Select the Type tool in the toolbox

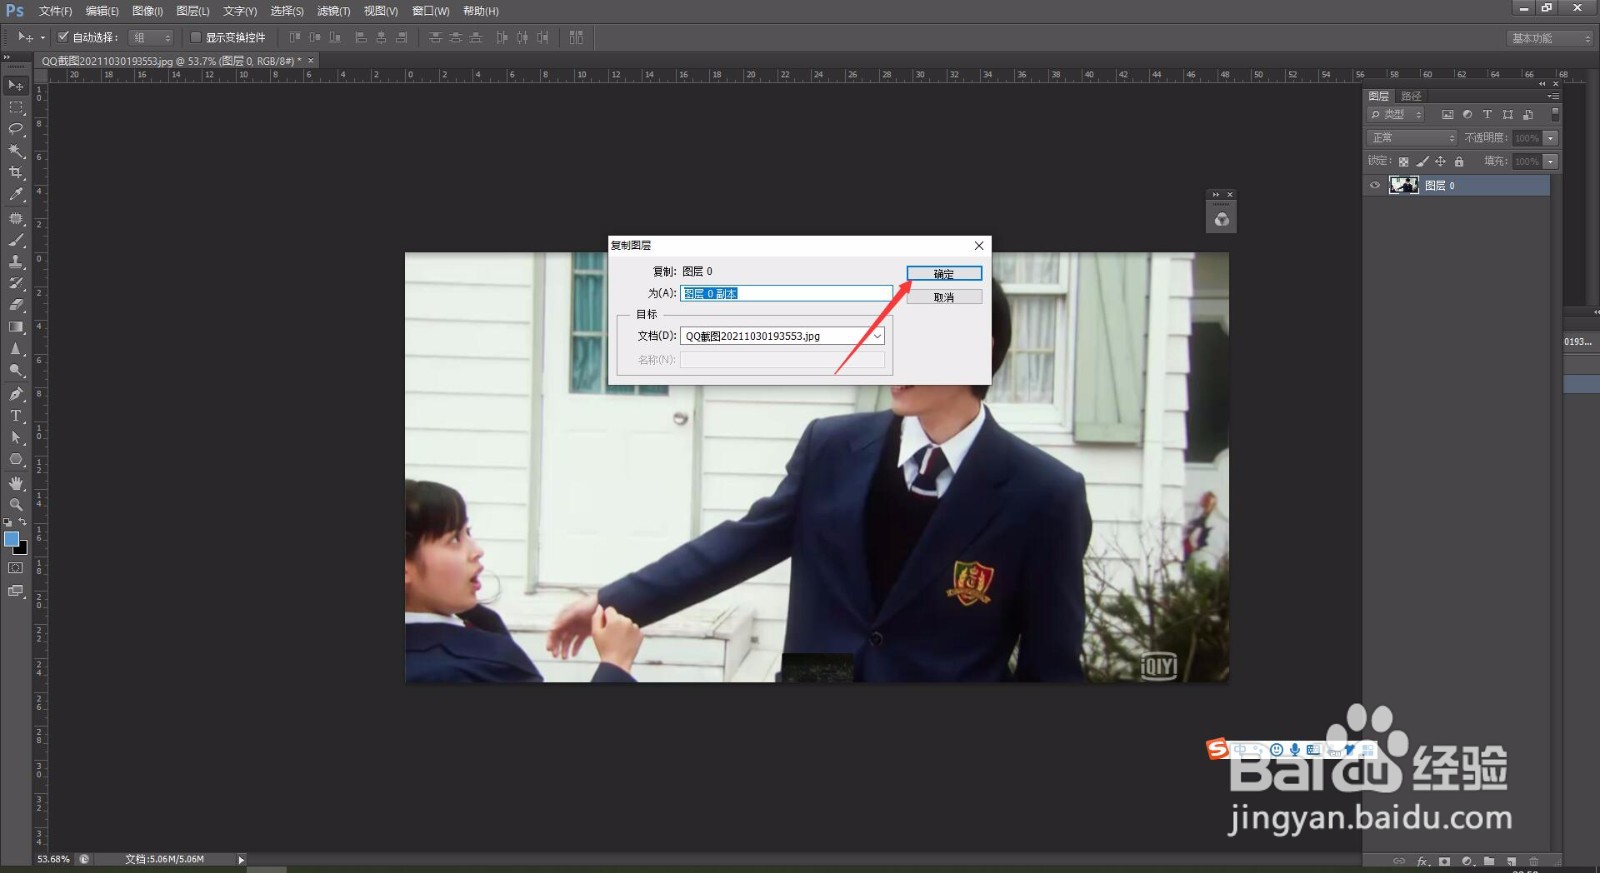click(16, 416)
